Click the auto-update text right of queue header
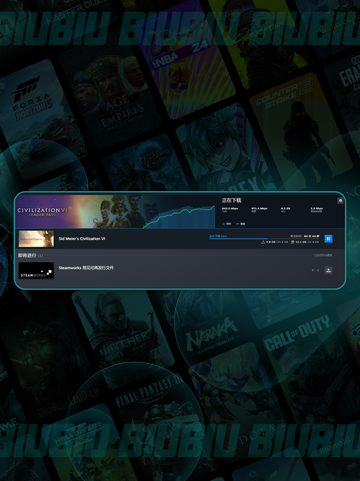This screenshot has height=481, width=360. pyautogui.click(x=323, y=255)
